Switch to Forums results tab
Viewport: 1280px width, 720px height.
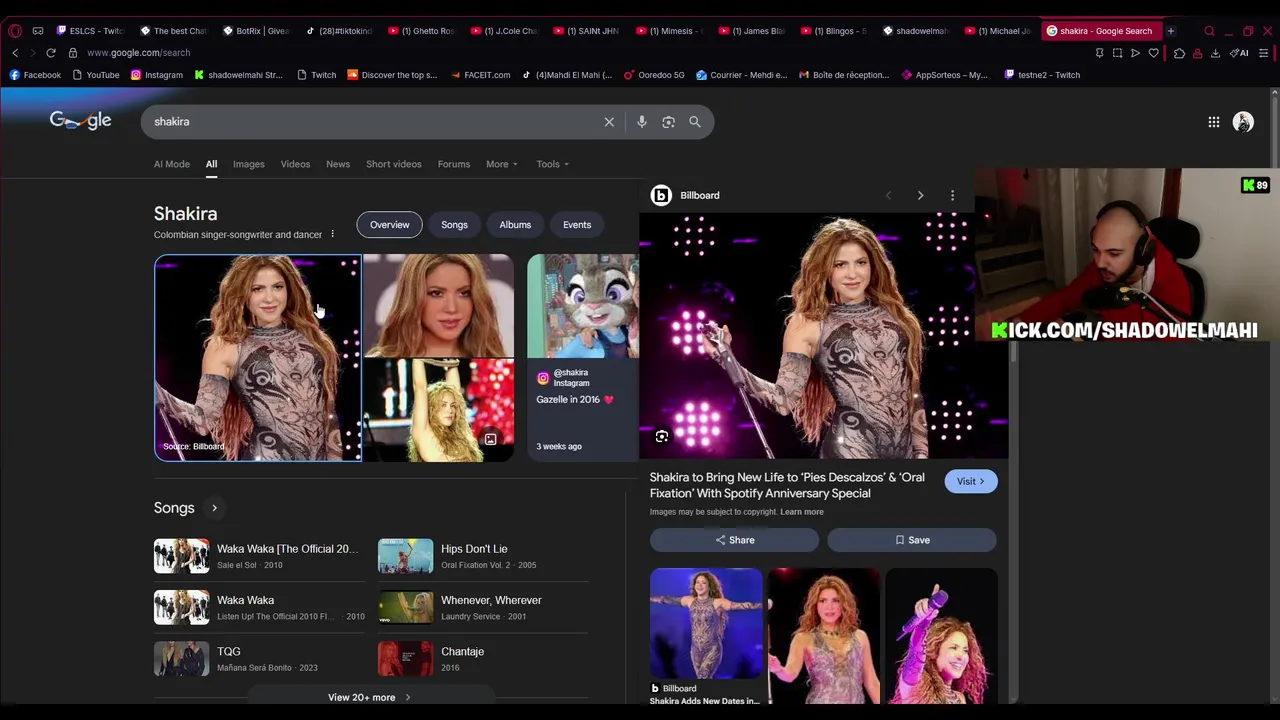coord(454,164)
